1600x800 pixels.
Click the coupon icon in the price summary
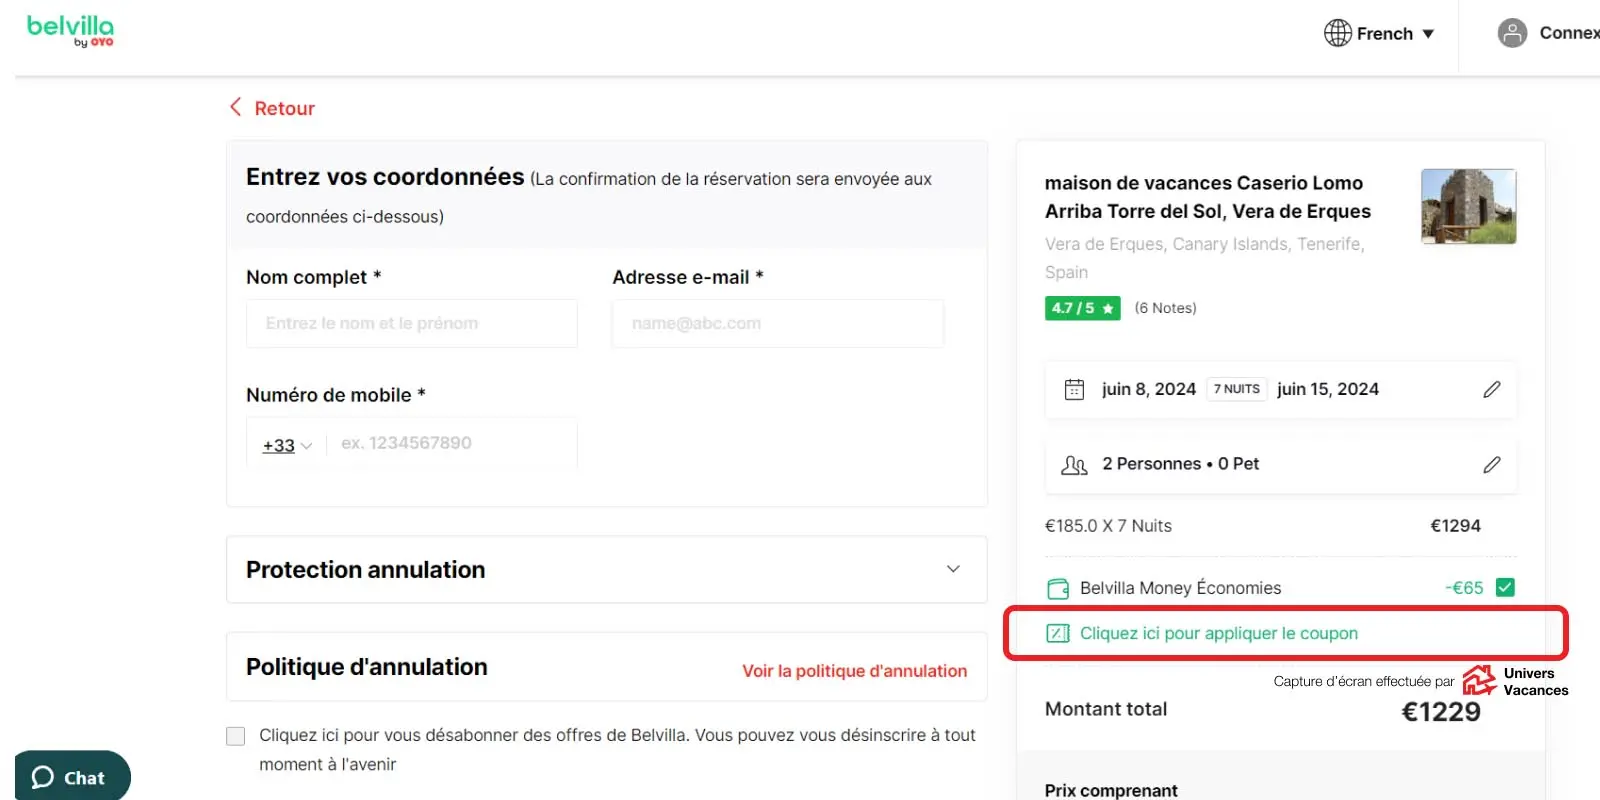point(1057,633)
